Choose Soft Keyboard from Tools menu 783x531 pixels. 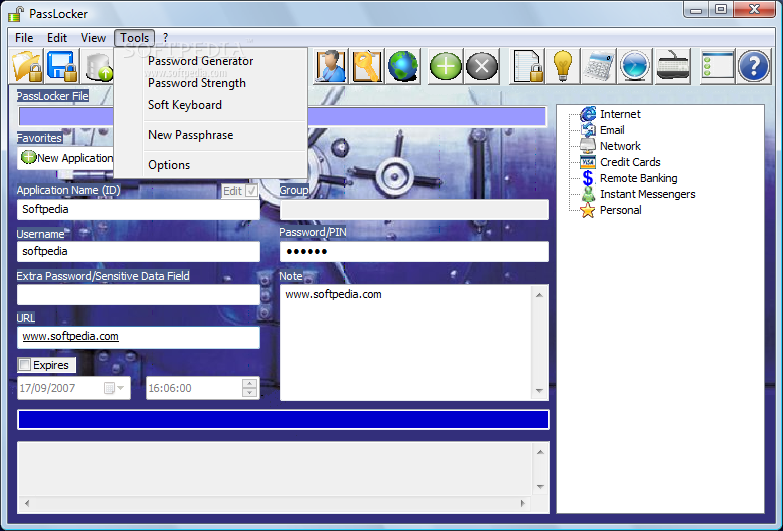[185, 105]
